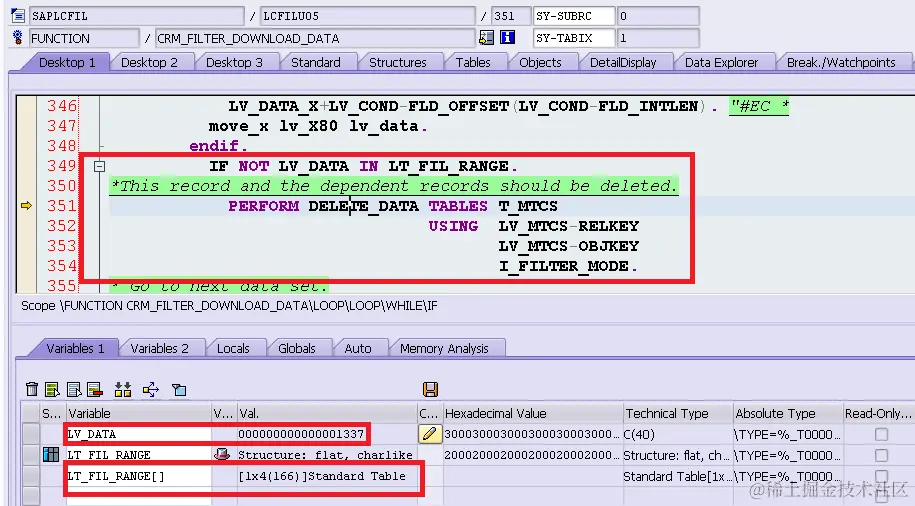Toggle Read-Only checkbox for LV_DATA row
Viewport: 915px width, 506px height.
pyautogui.click(x=881, y=434)
